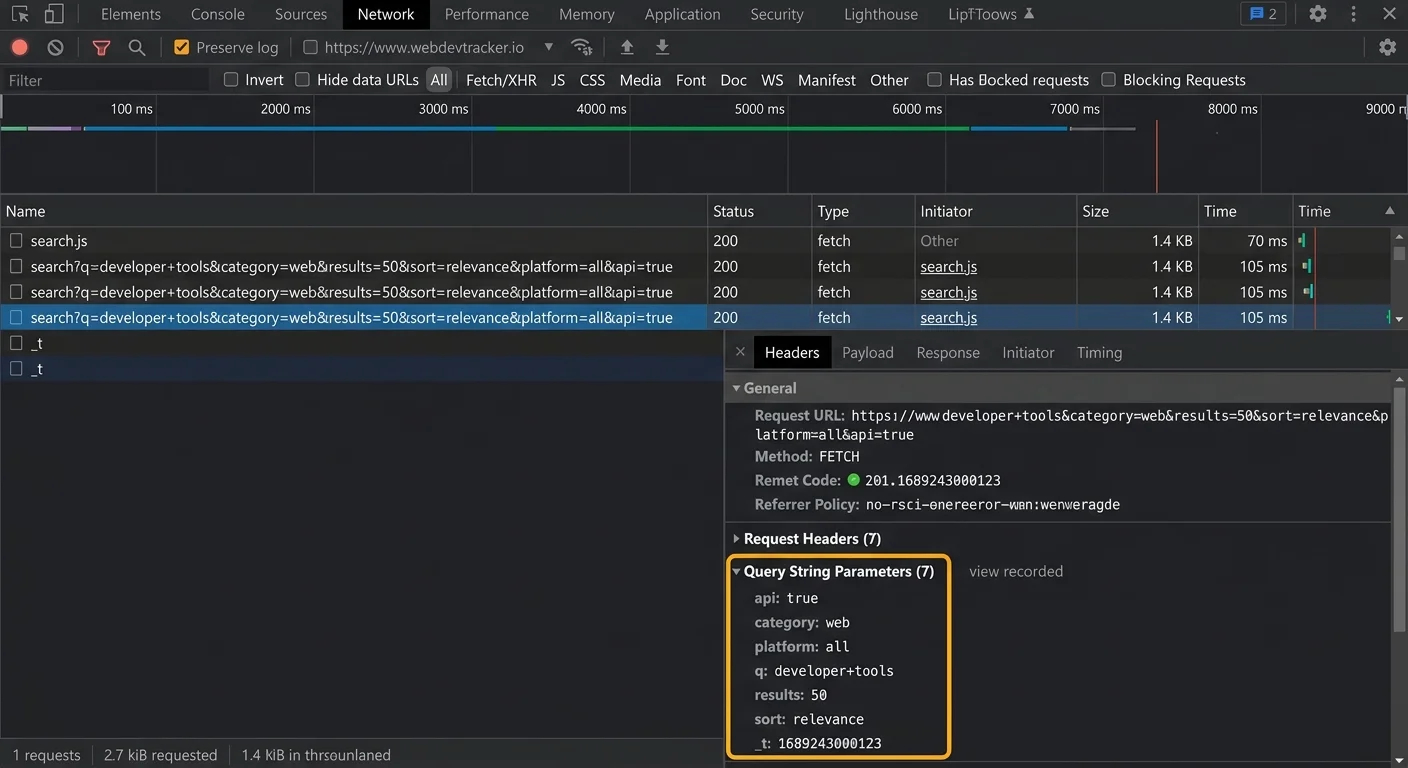Image resolution: width=1408 pixels, height=768 pixels.
Task: Enable Preserve log checkbox
Action: pyautogui.click(x=181, y=47)
